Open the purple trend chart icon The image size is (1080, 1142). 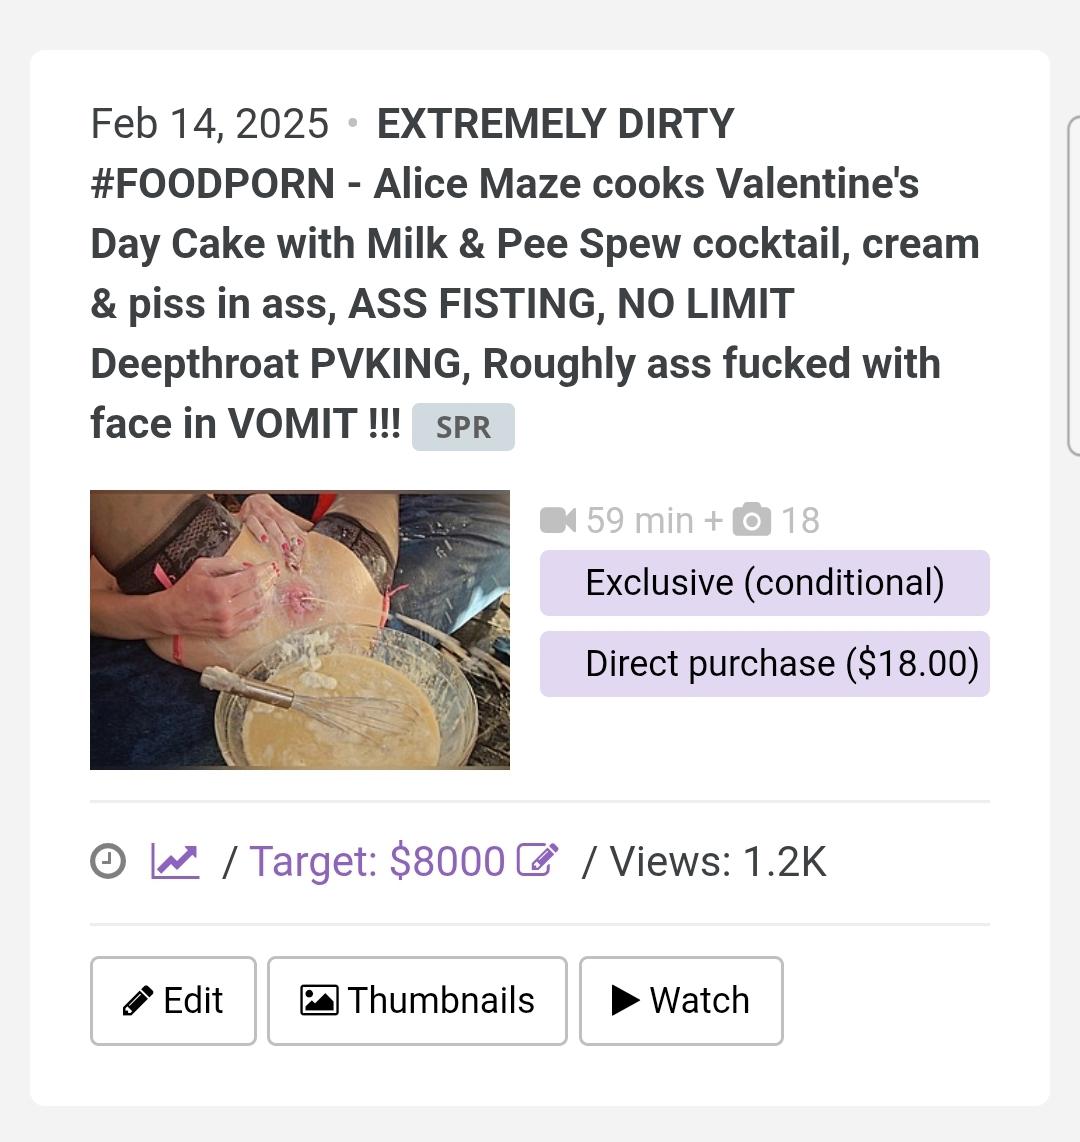[175, 861]
